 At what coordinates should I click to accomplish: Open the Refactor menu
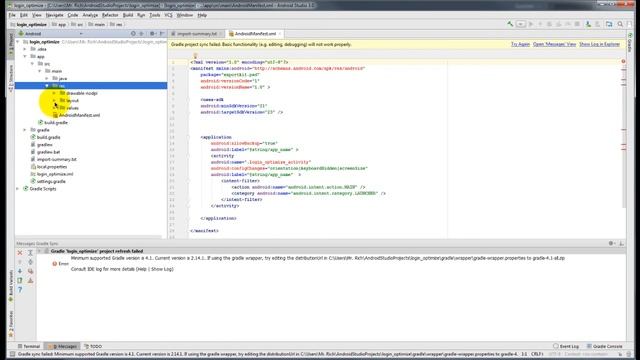[x=110, y=15]
